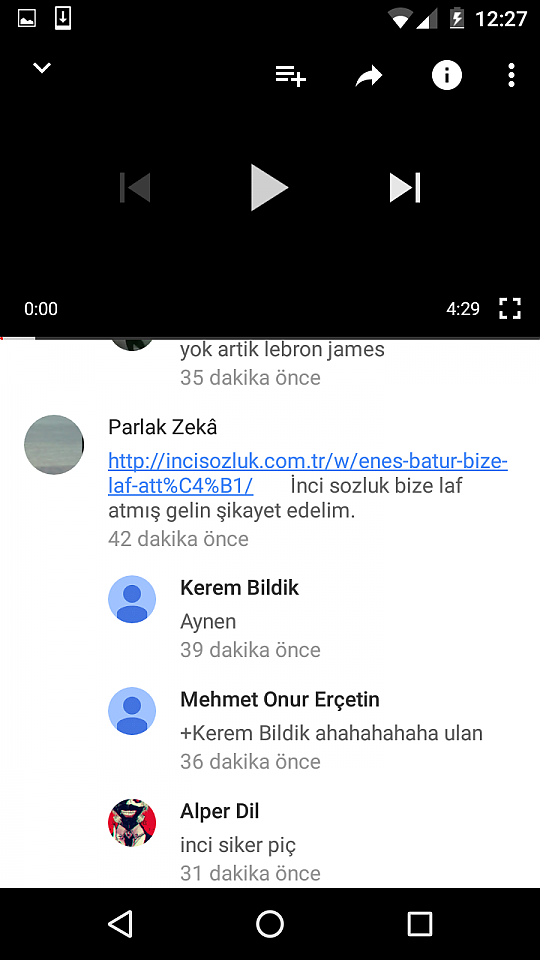Share the video using the arrow icon
This screenshot has height=960, width=540.
point(369,76)
